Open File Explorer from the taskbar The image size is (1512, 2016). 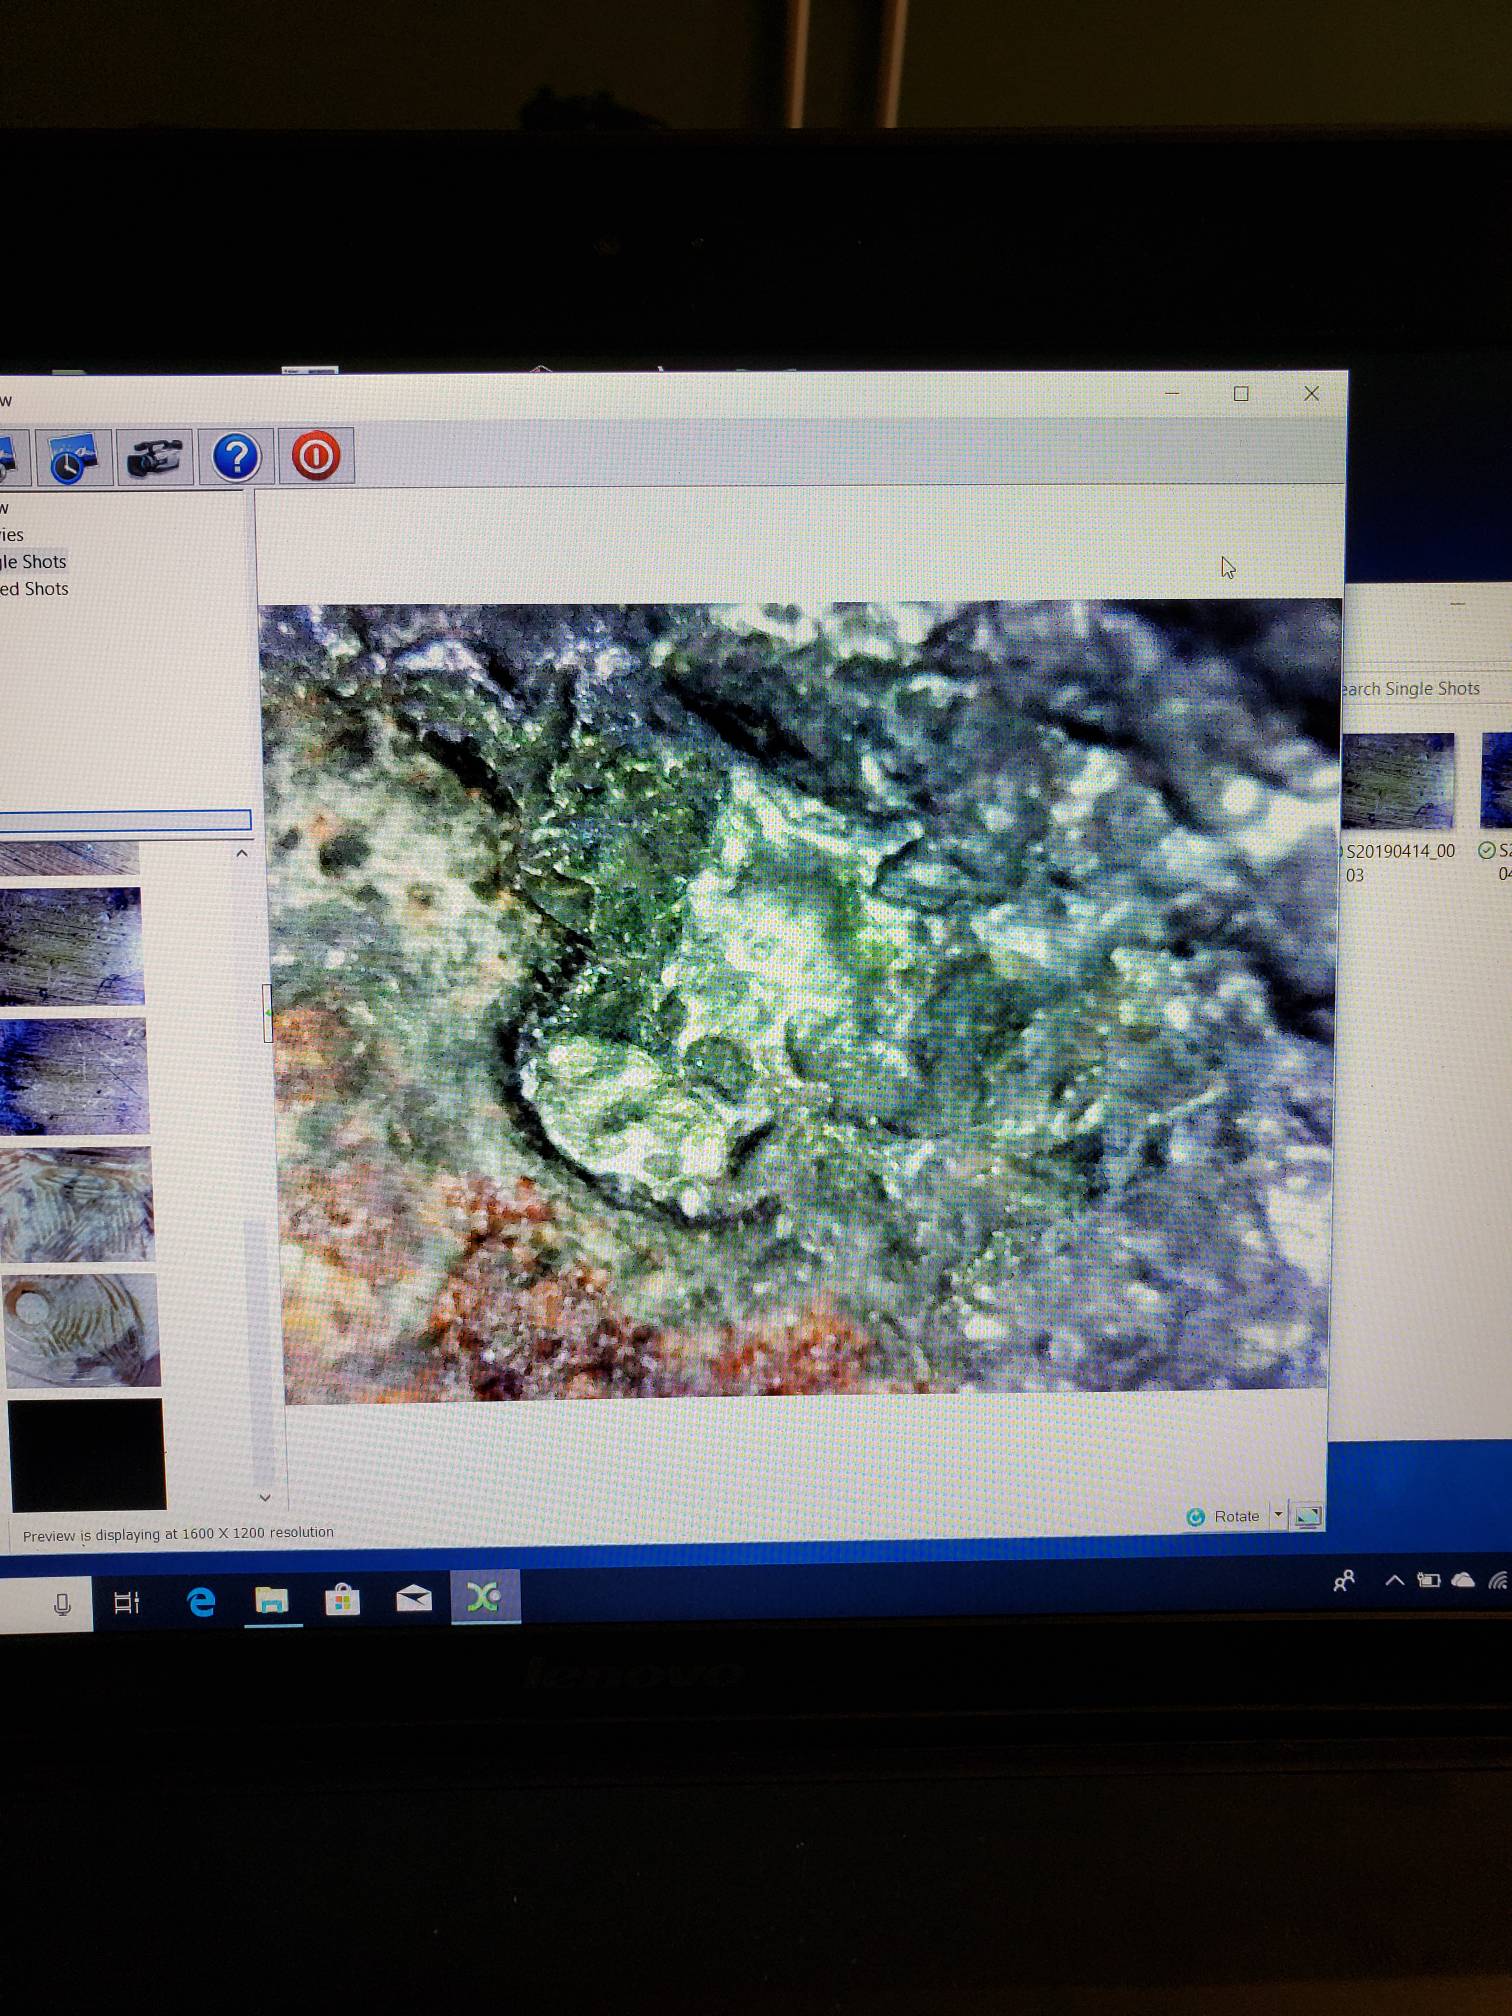pos(272,1601)
